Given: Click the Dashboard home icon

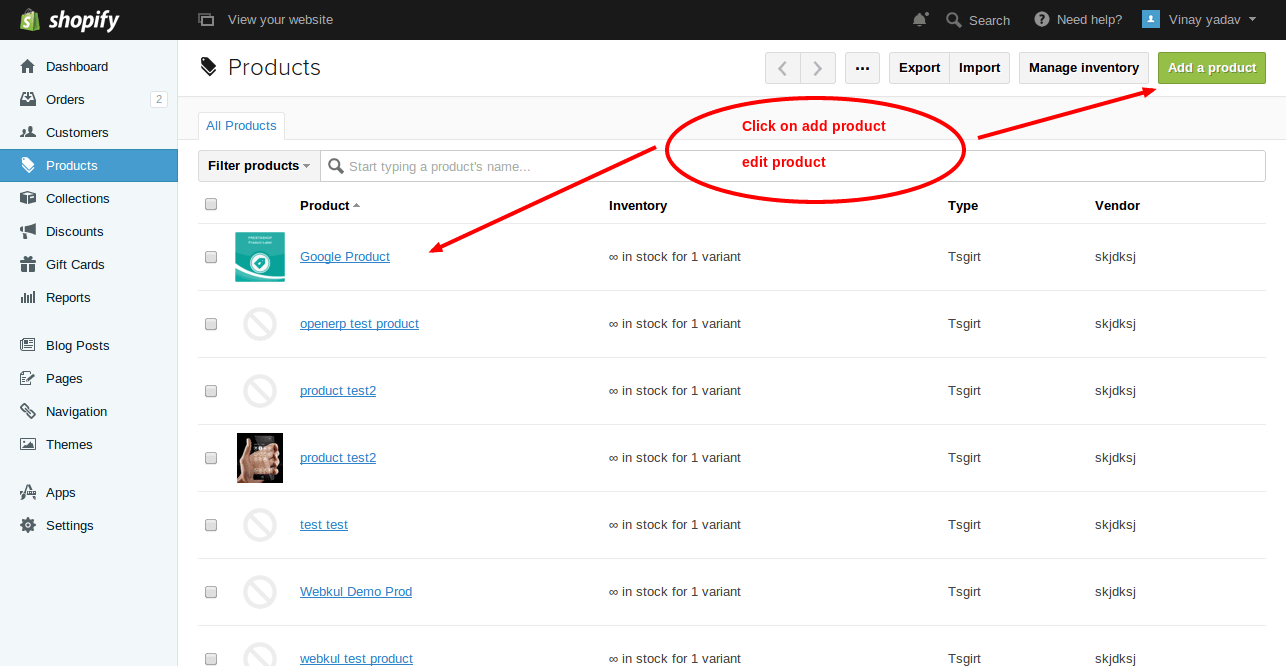Looking at the screenshot, I should pyautogui.click(x=28, y=66).
